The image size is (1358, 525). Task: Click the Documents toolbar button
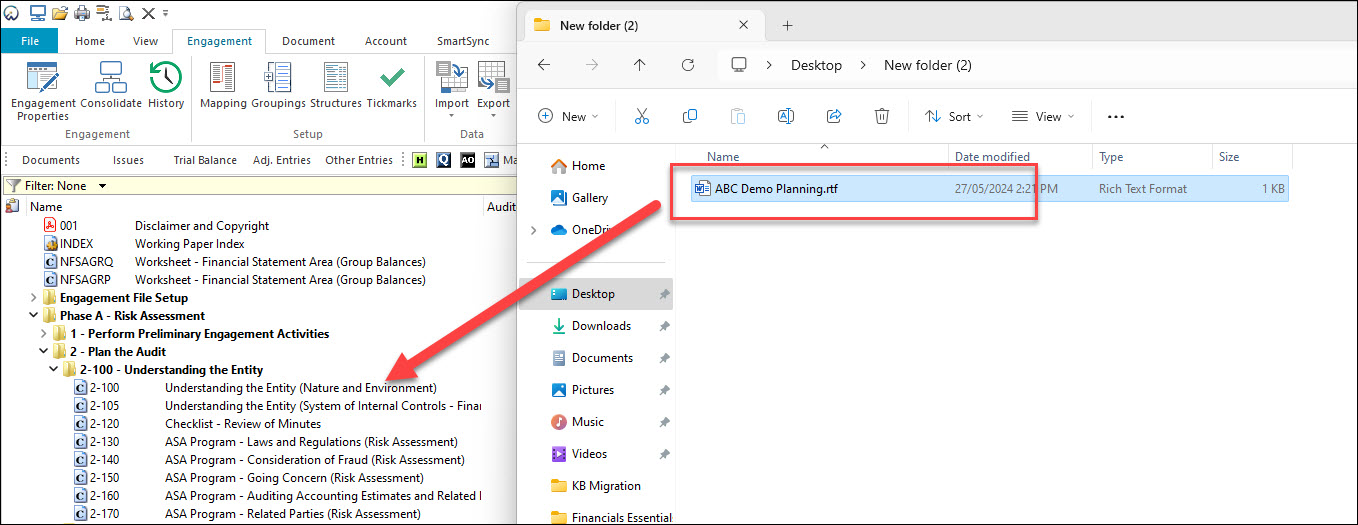pyautogui.click(x=51, y=160)
